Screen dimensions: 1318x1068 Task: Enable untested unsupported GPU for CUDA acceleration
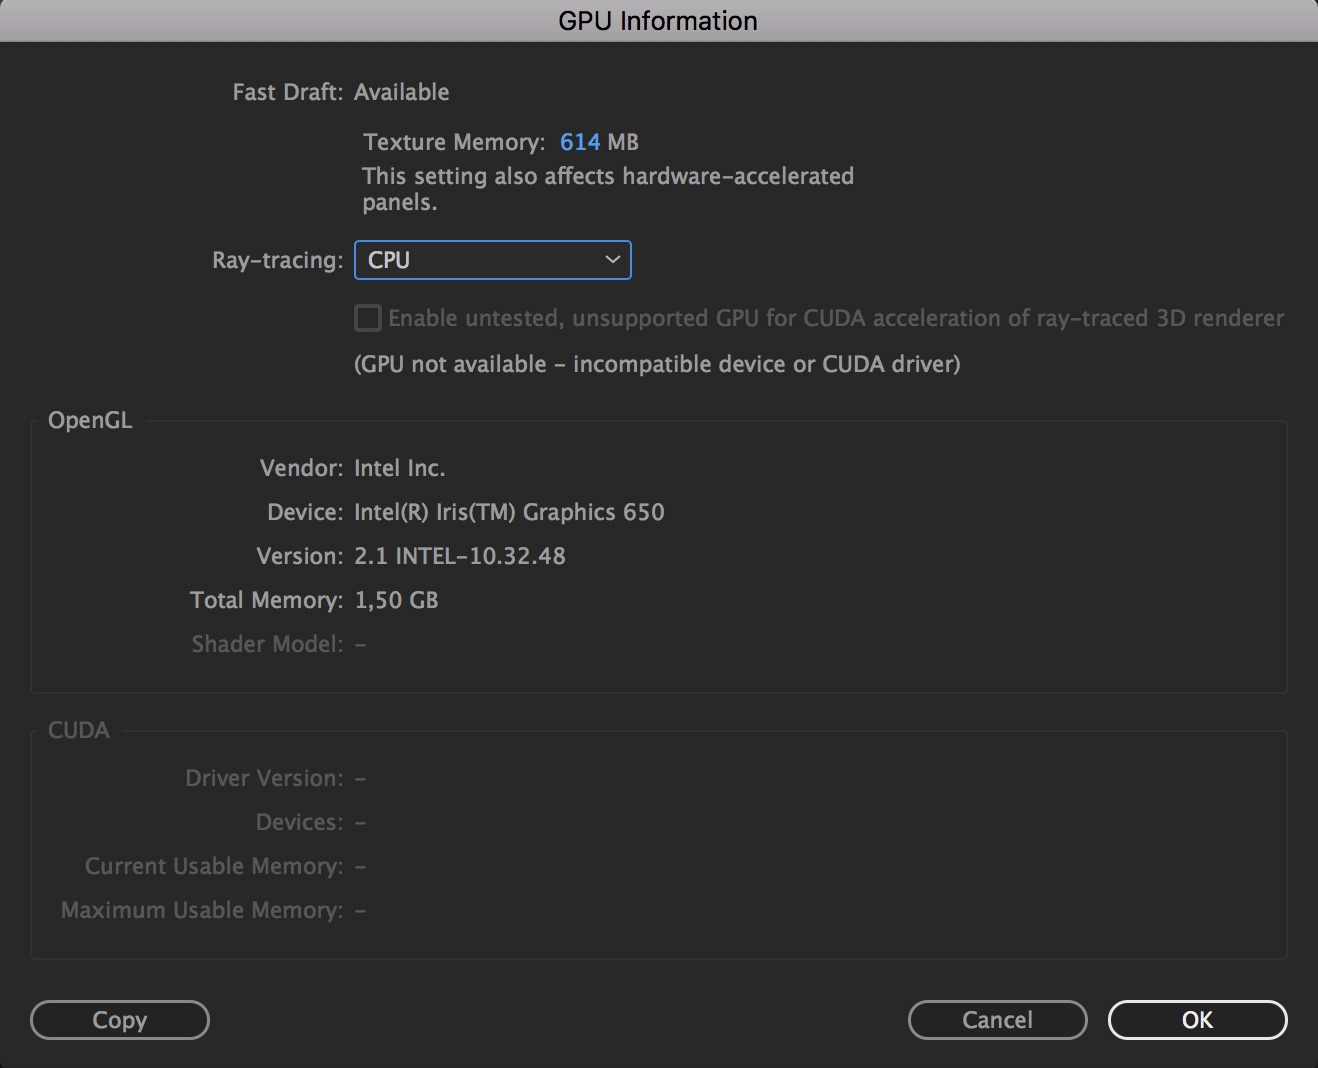pos(367,318)
